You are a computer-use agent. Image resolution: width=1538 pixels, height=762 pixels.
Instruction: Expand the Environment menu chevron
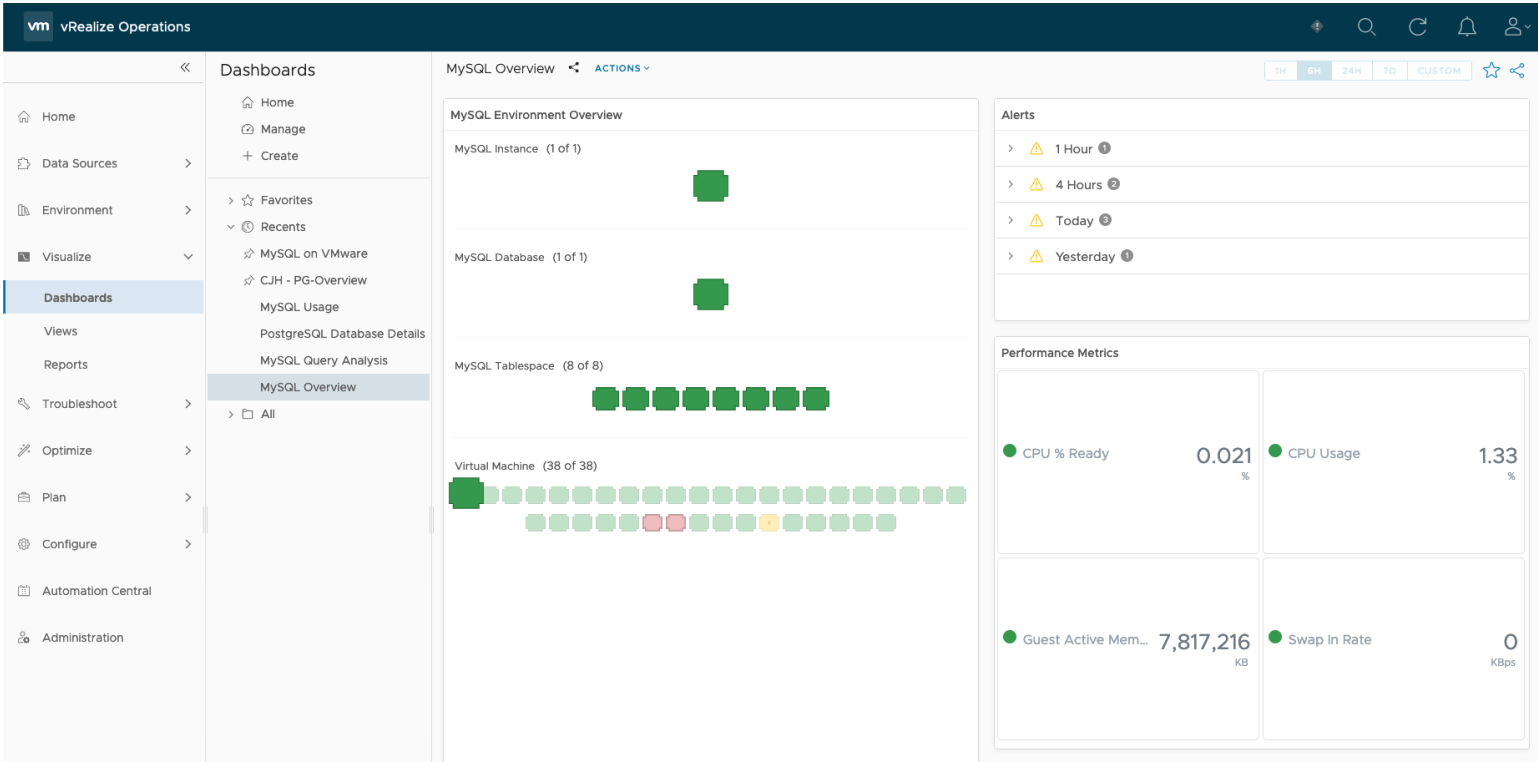tap(187, 210)
